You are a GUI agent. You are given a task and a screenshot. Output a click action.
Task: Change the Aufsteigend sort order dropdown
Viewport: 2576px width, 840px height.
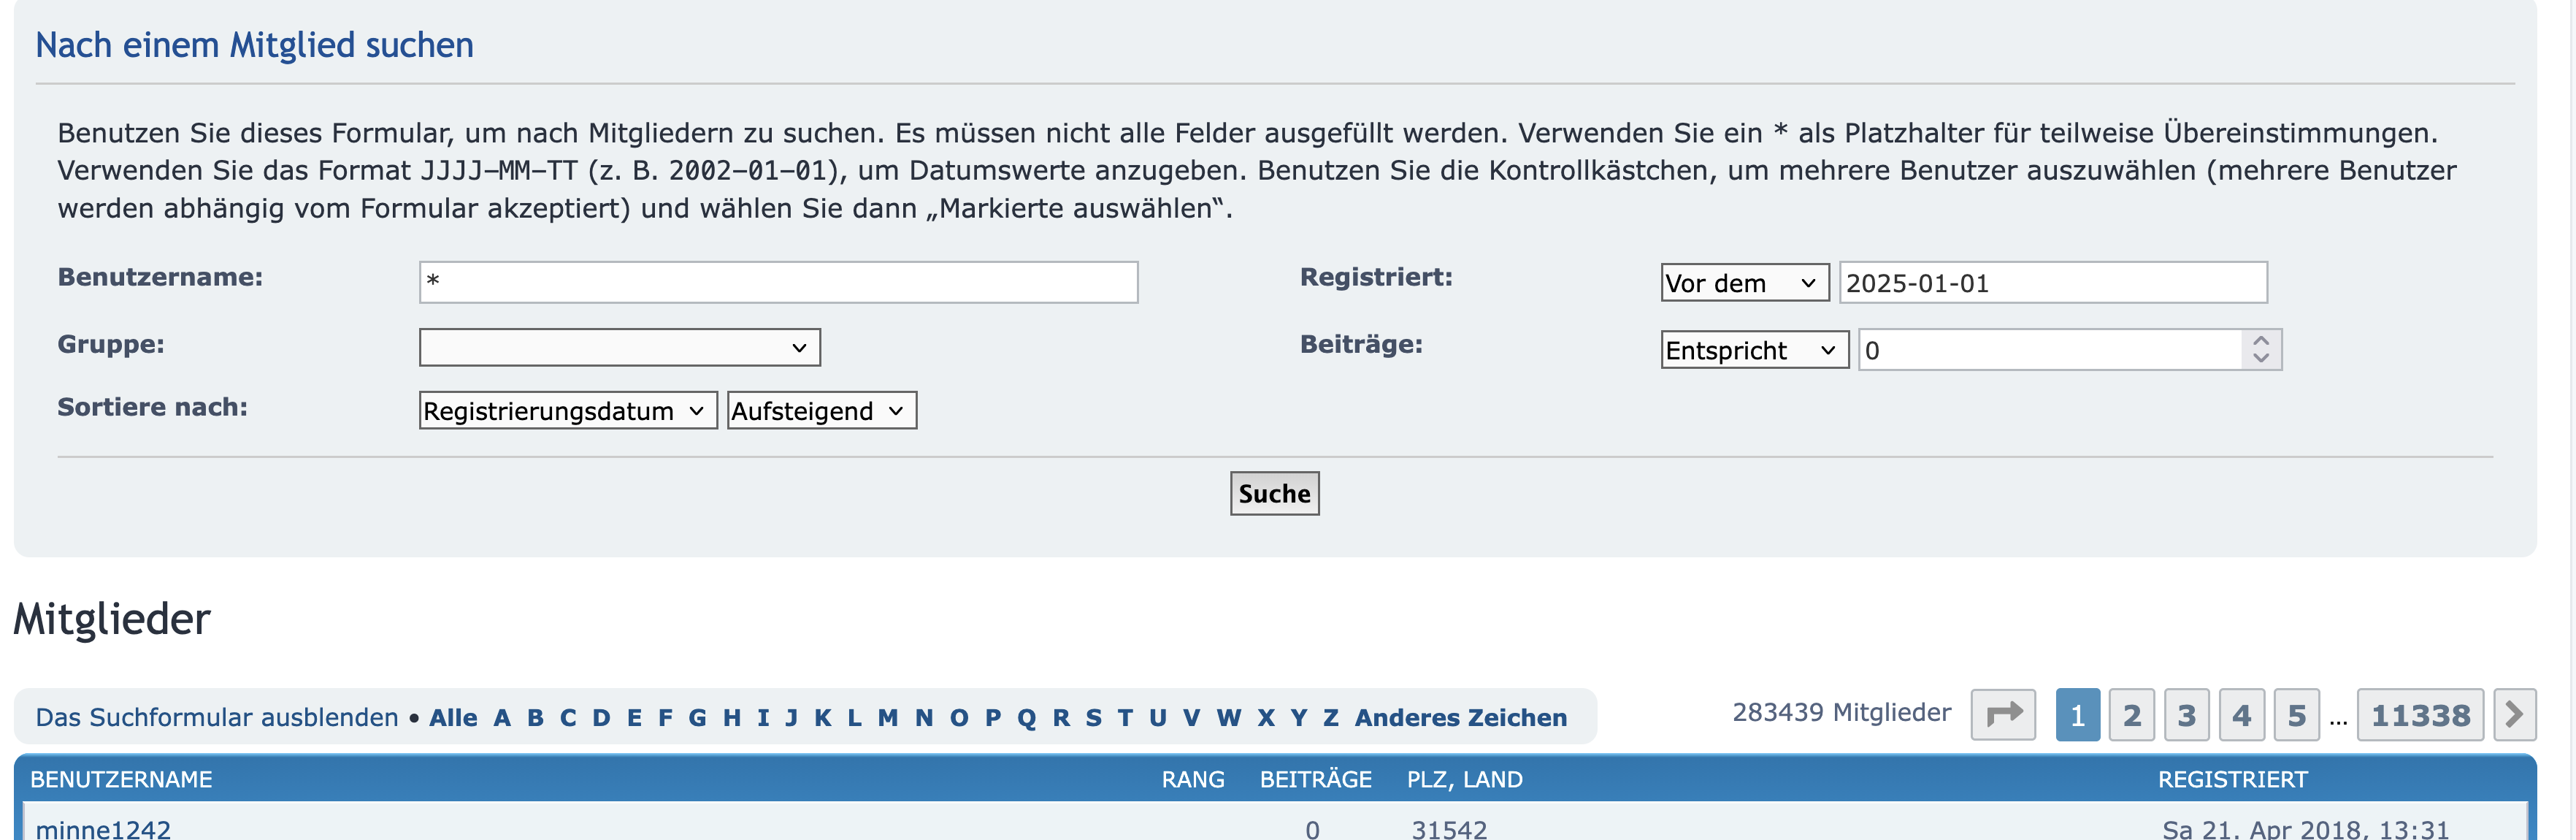pyautogui.click(x=820, y=411)
